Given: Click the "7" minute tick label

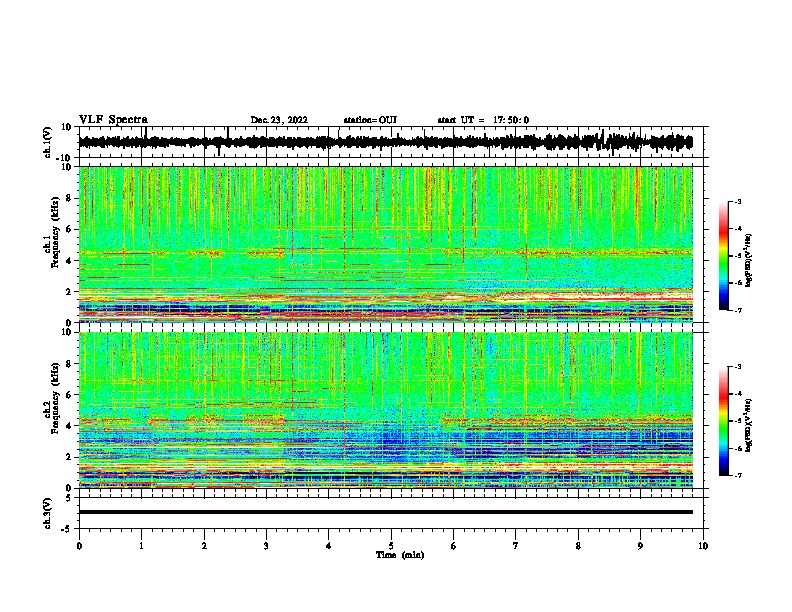Looking at the screenshot, I should pos(516,546).
